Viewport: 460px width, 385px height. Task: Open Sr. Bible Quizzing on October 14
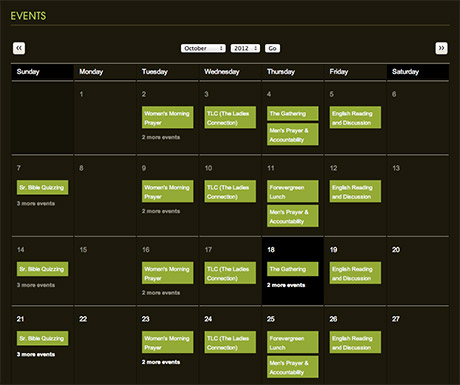[x=42, y=269]
